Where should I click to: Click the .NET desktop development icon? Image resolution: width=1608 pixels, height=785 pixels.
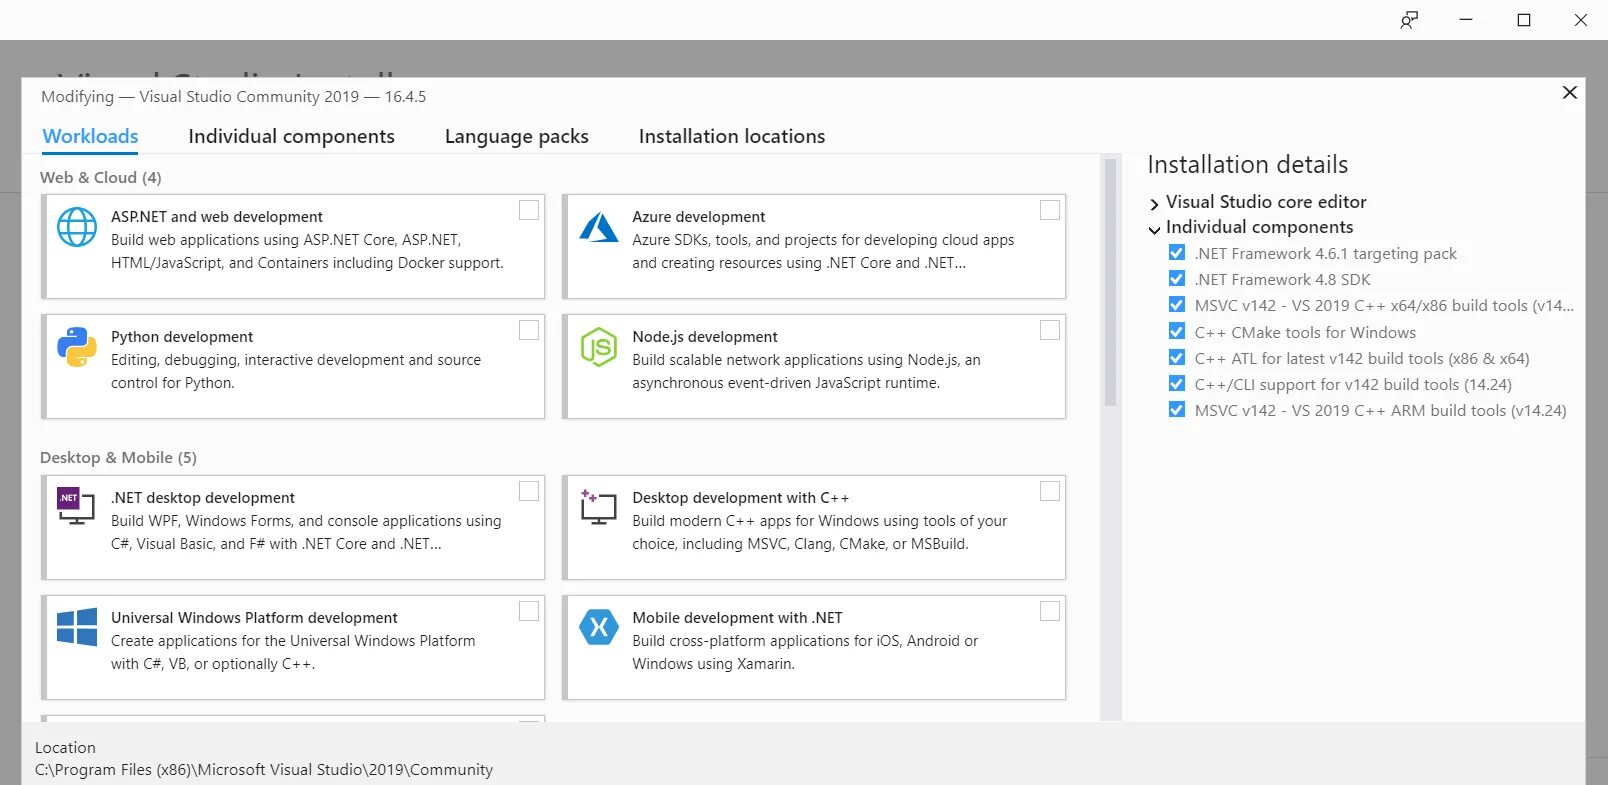(76, 507)
